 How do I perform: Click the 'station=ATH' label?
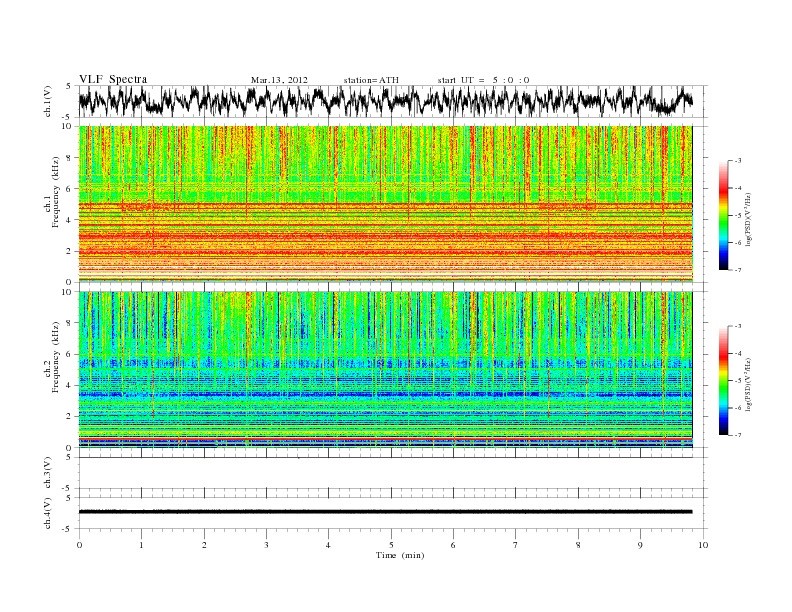point(371,80)
